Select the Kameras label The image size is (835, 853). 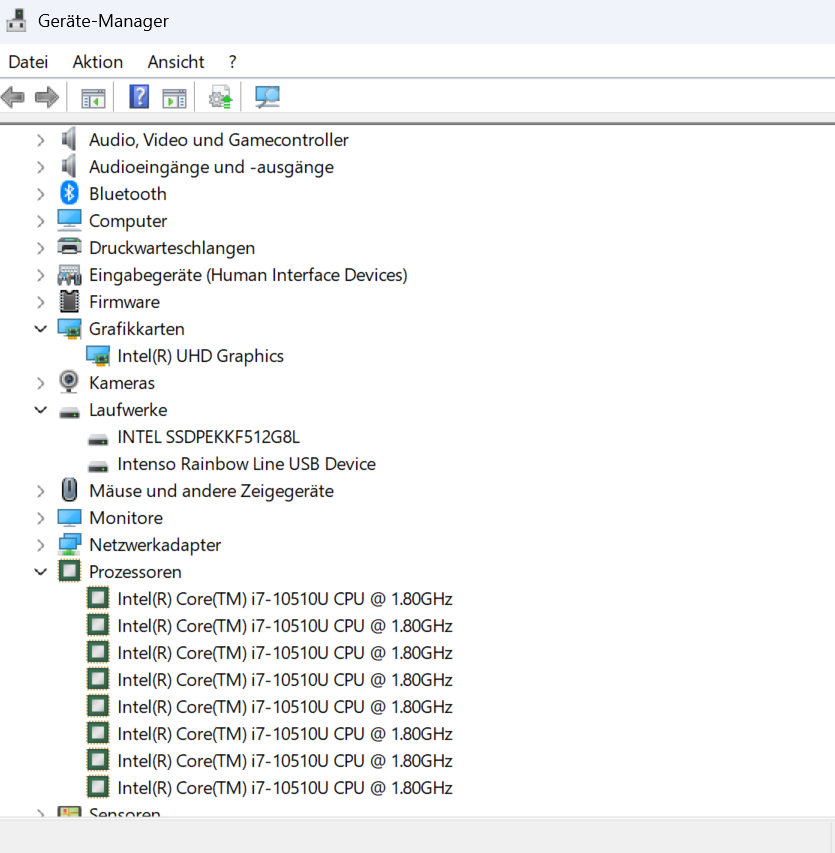pos(122,383)
